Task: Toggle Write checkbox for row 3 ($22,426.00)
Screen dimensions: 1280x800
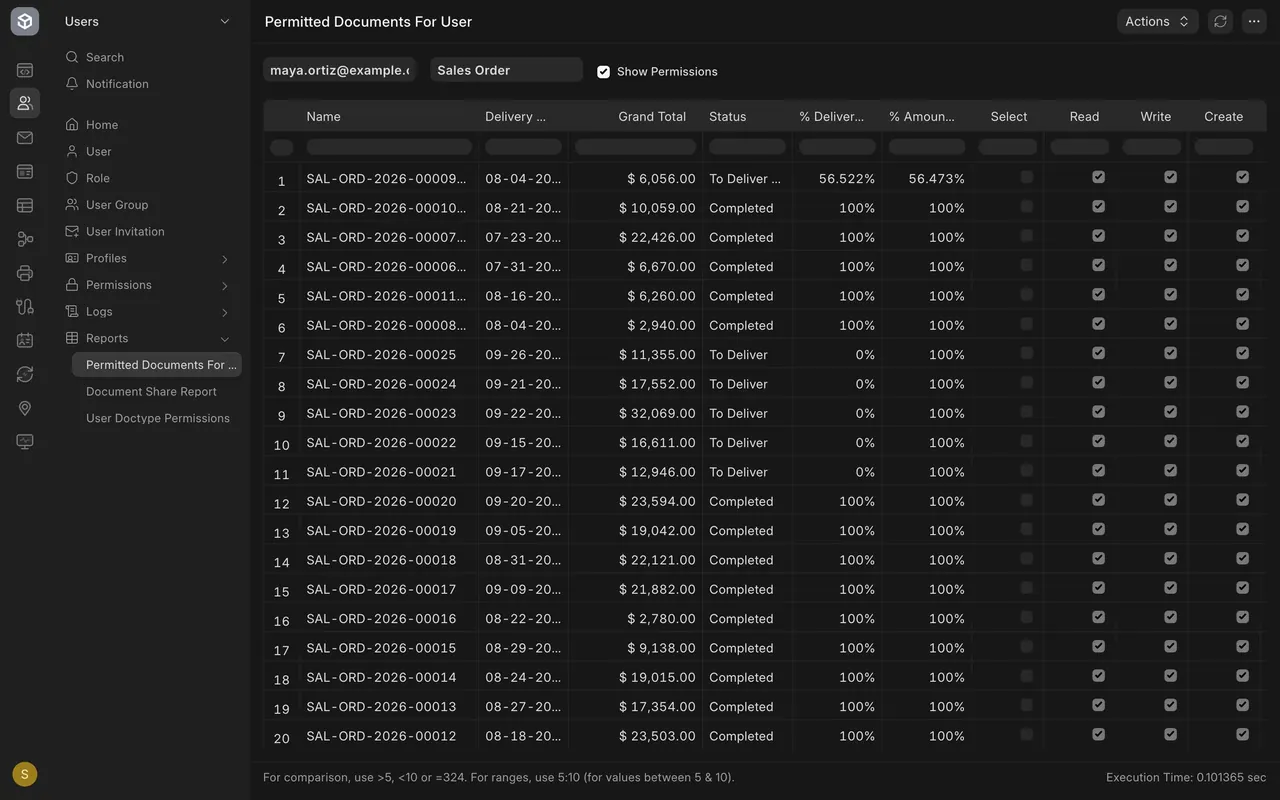Action: 1170,236
